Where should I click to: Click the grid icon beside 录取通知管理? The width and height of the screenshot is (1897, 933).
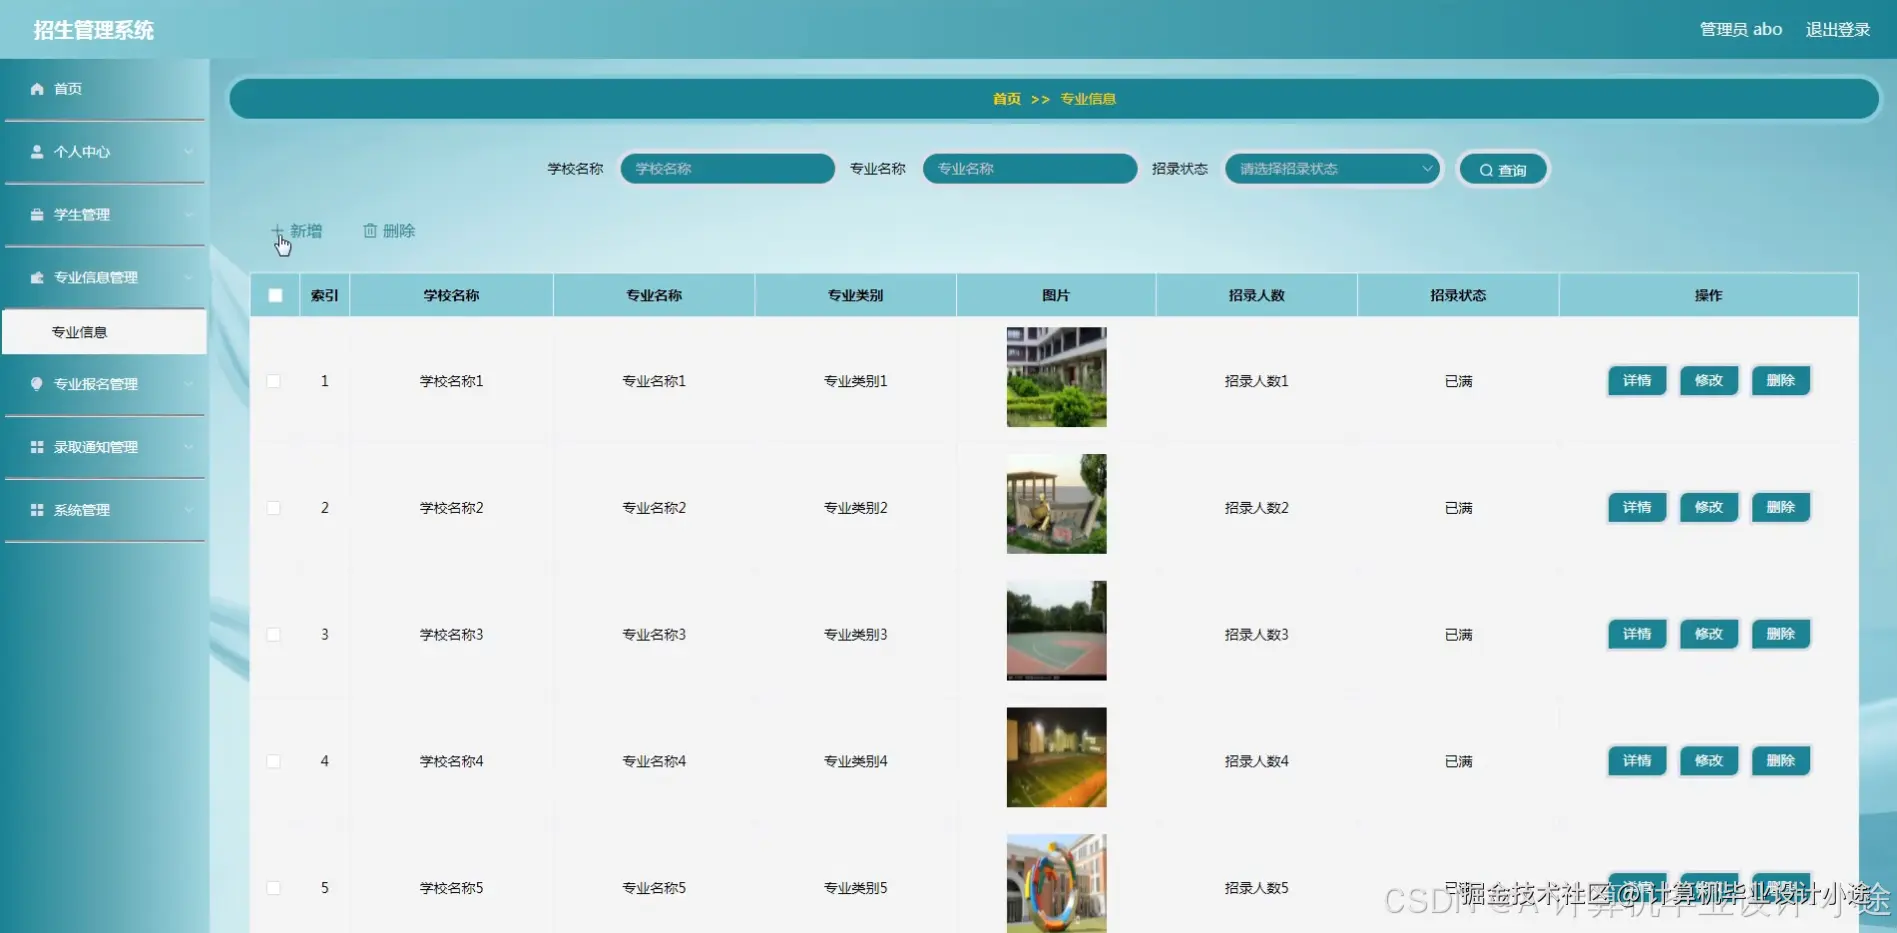(37, 447)
